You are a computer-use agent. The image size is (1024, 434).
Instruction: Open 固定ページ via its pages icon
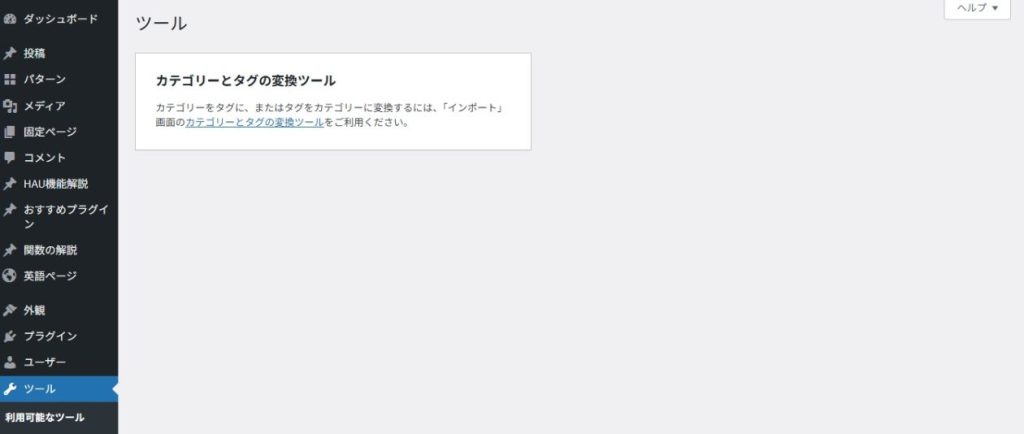[9, 132]
